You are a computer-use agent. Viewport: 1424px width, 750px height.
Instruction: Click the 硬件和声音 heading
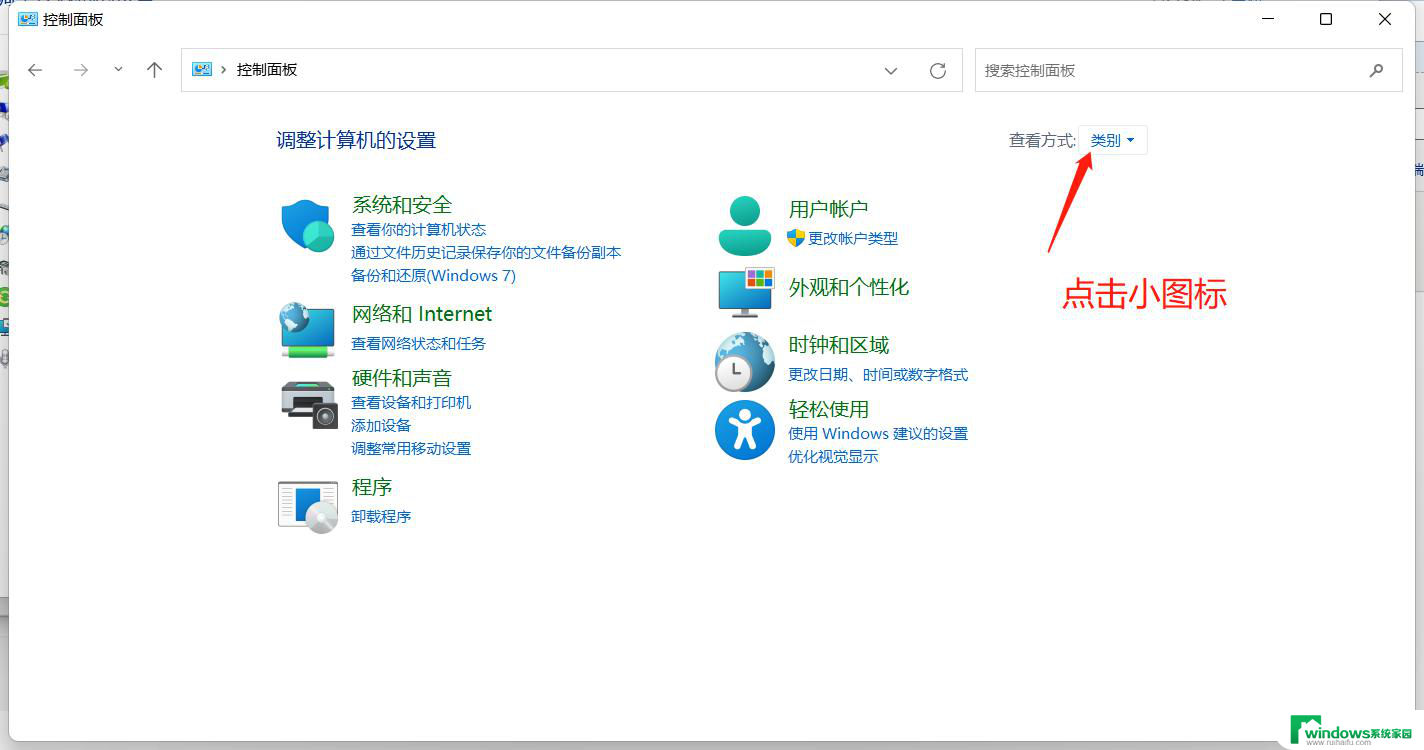402,378
